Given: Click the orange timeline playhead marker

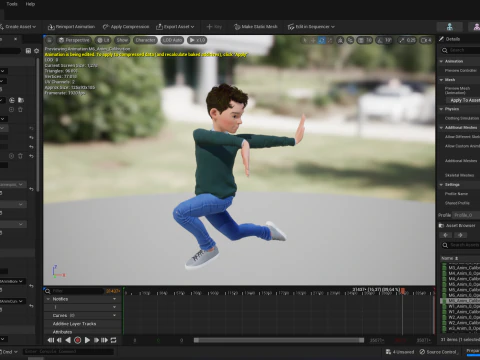Looking at the screenshot, I should tap(403, 291).
